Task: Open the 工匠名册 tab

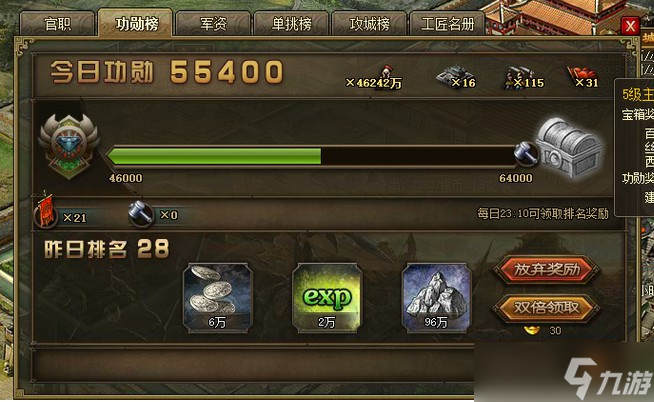Action: (x=448, y=24)
